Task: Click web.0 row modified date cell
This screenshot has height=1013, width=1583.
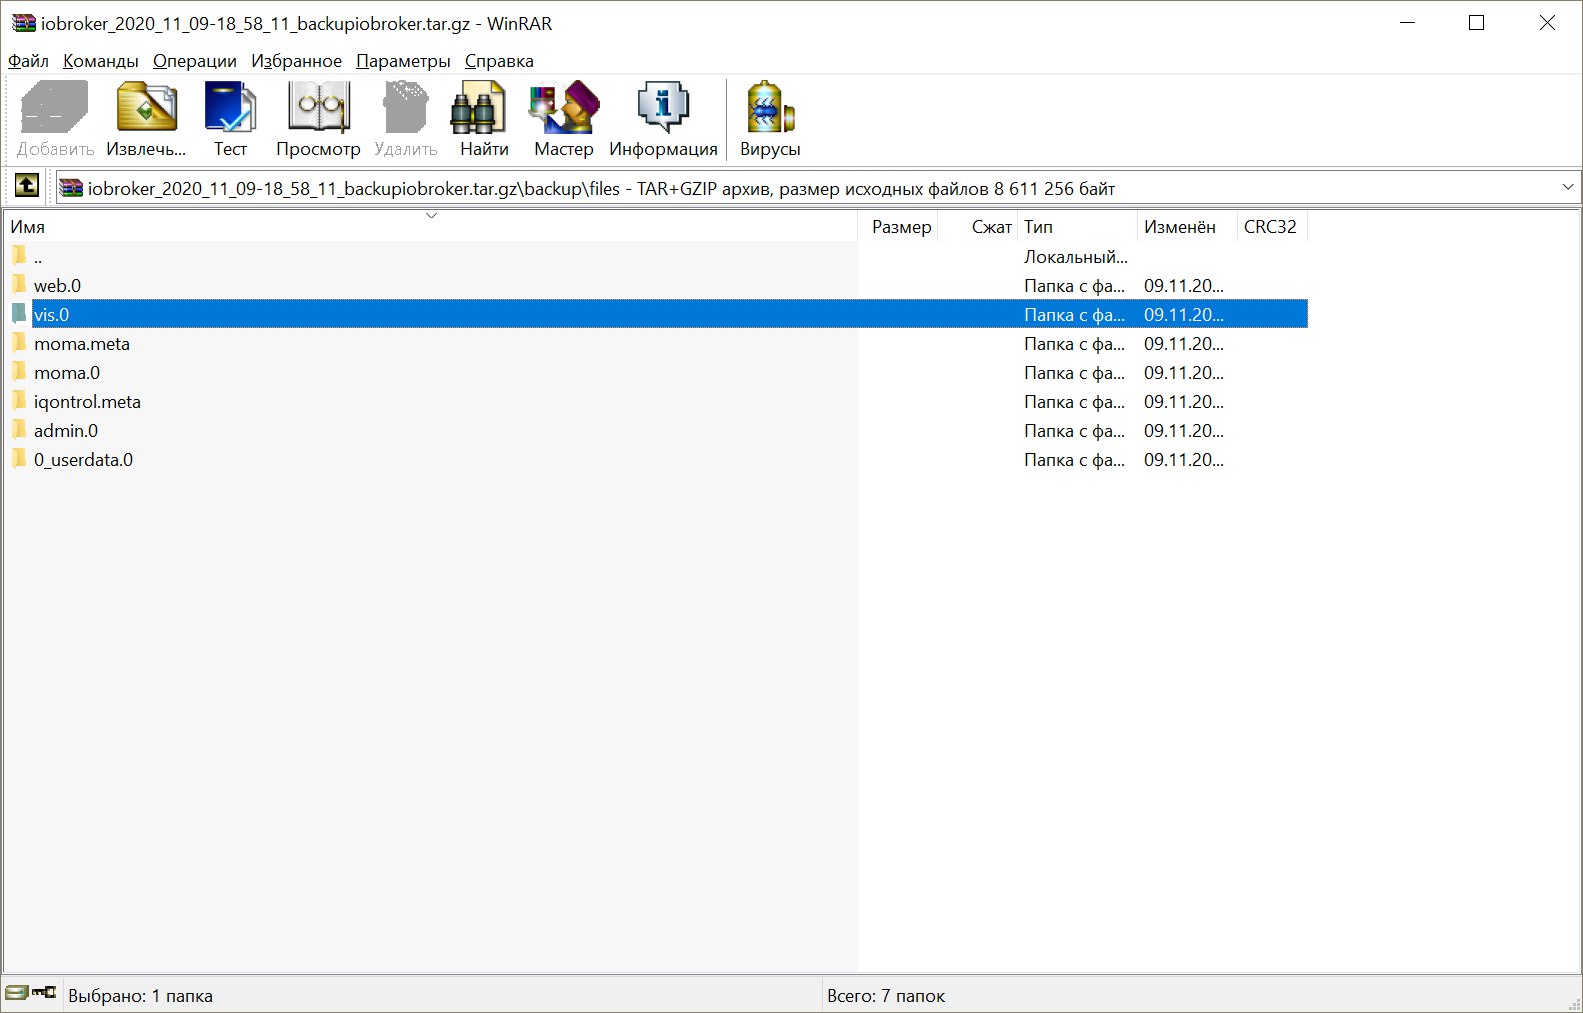Action: pos(1184,286)
